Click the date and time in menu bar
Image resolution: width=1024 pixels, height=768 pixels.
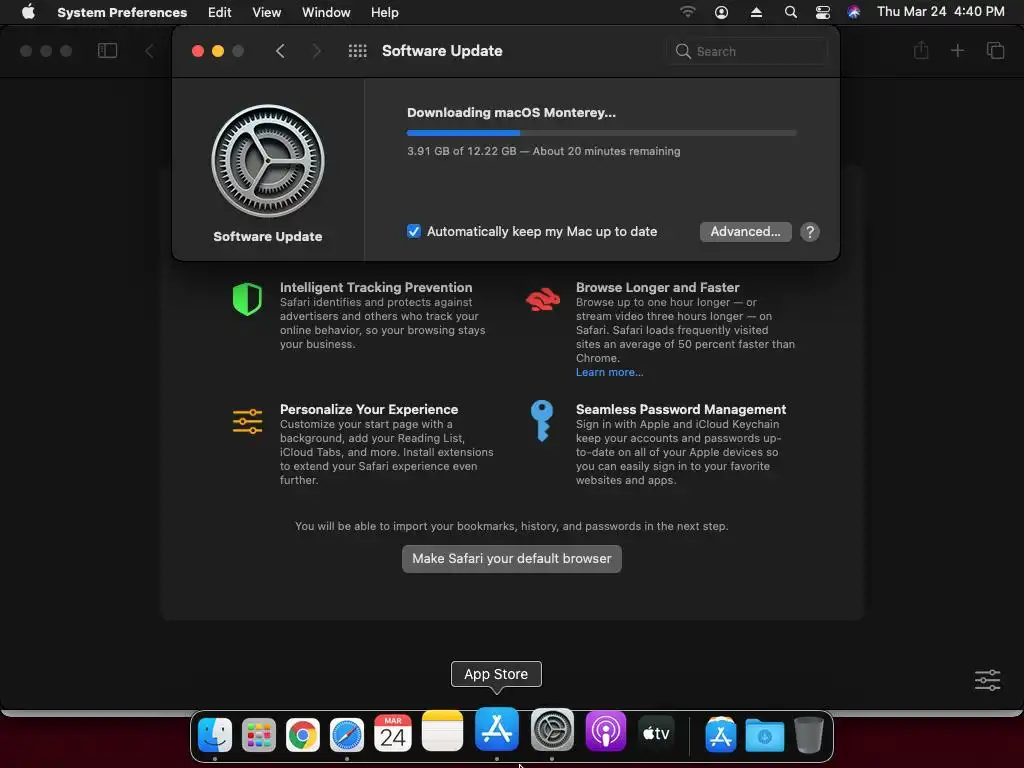[940, 12]
